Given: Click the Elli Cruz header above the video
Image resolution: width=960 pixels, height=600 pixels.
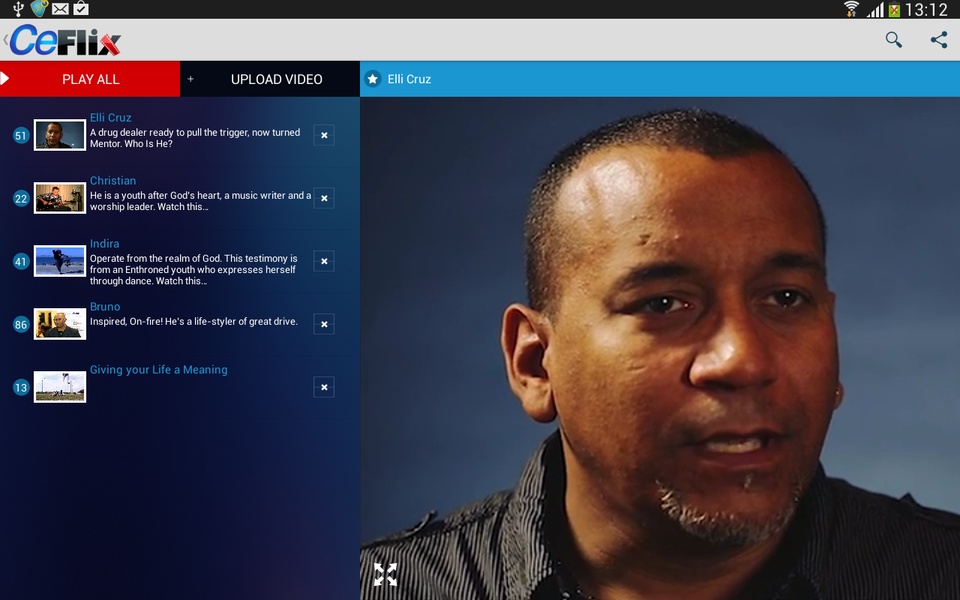Looking at the screenshot, I should coord(409,79).
